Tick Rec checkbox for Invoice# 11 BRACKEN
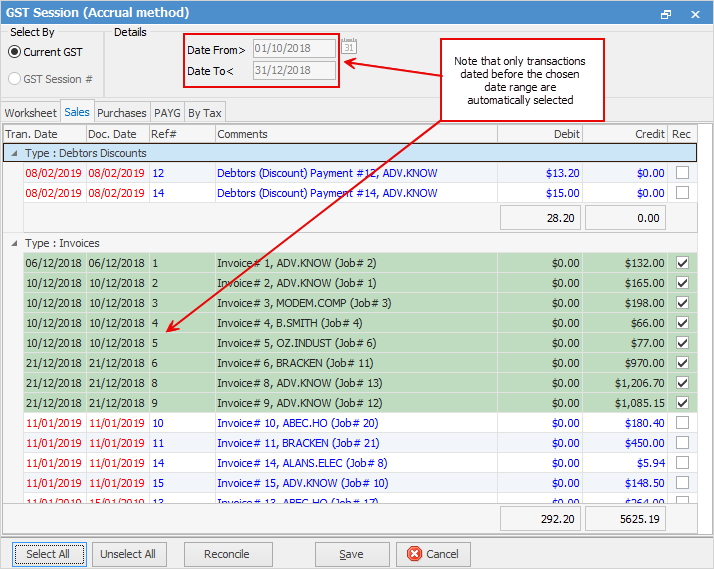714x569 pixels. click(x=682, y=442)
